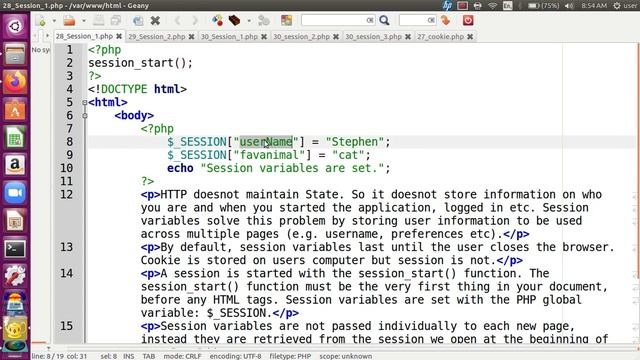Click on "favanimal" key in line 9

(269, 155)
